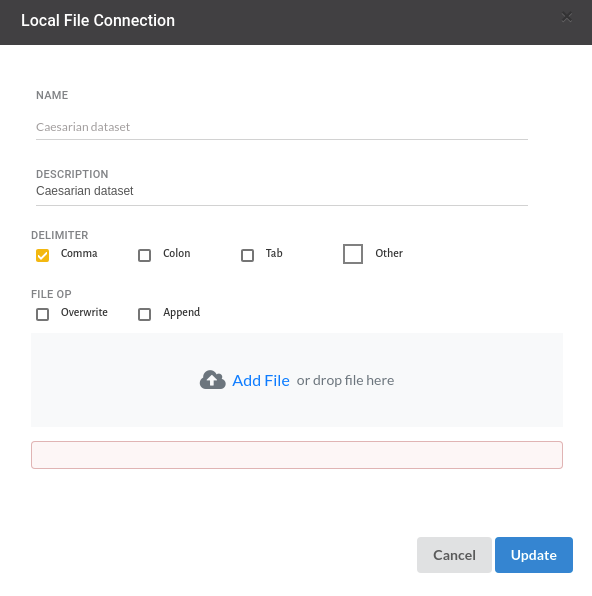The height and width of the screenshot is (596, 592).
Task: Open the Add File link
Action: tap(261, 380)
